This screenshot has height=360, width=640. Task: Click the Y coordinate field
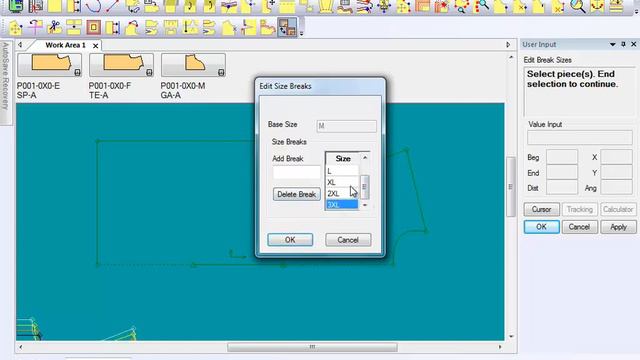click(616, 173)
